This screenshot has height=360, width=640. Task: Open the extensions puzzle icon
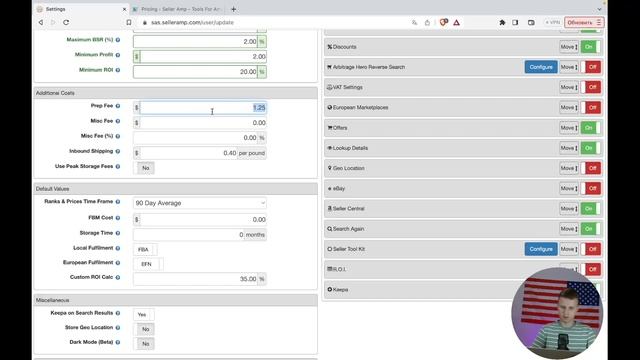pos(502,22)
